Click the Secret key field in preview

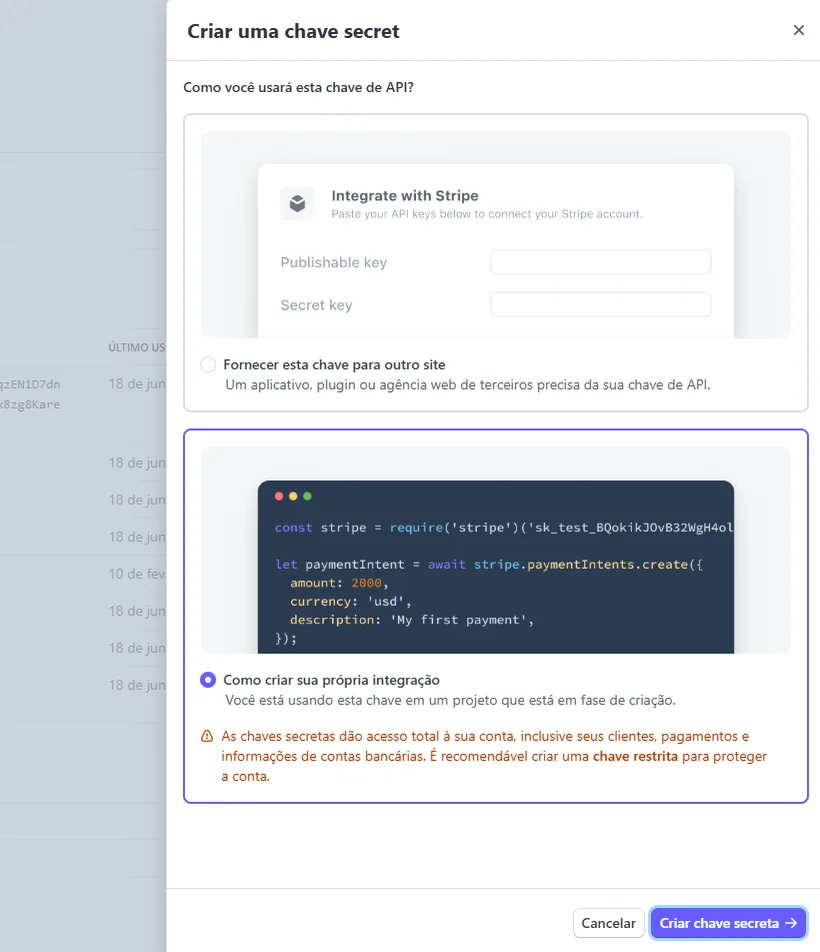point(600,304)
